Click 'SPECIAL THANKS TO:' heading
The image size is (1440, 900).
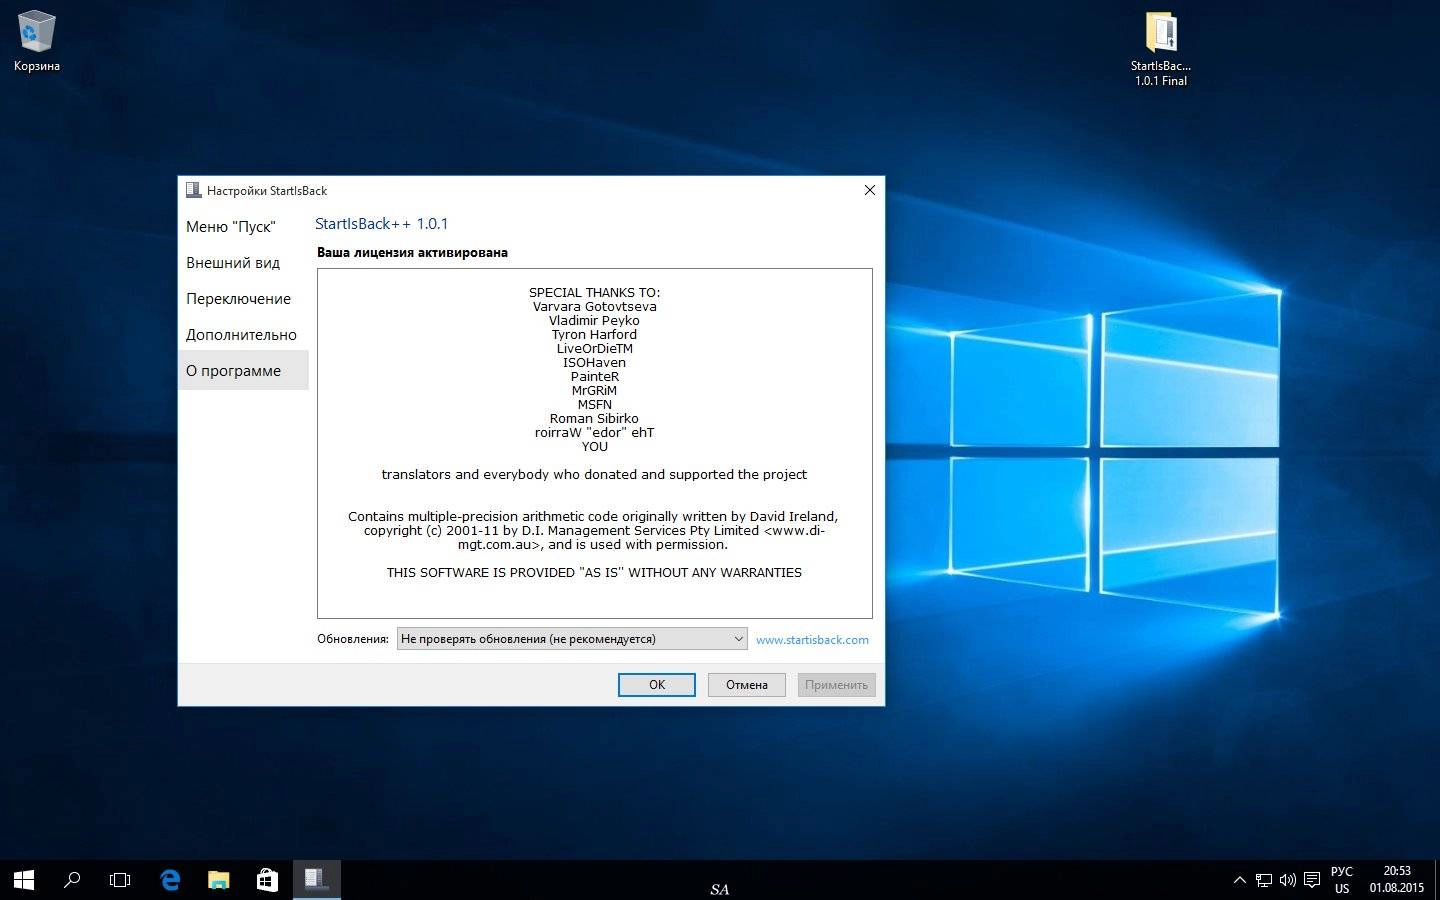pos(594,293)
